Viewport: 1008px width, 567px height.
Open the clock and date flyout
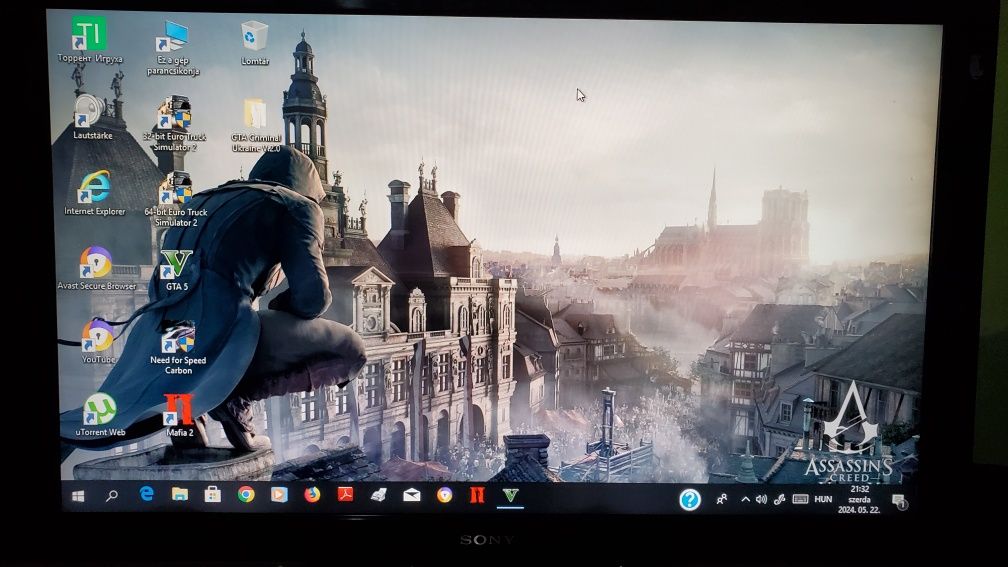tap(859, 500)
